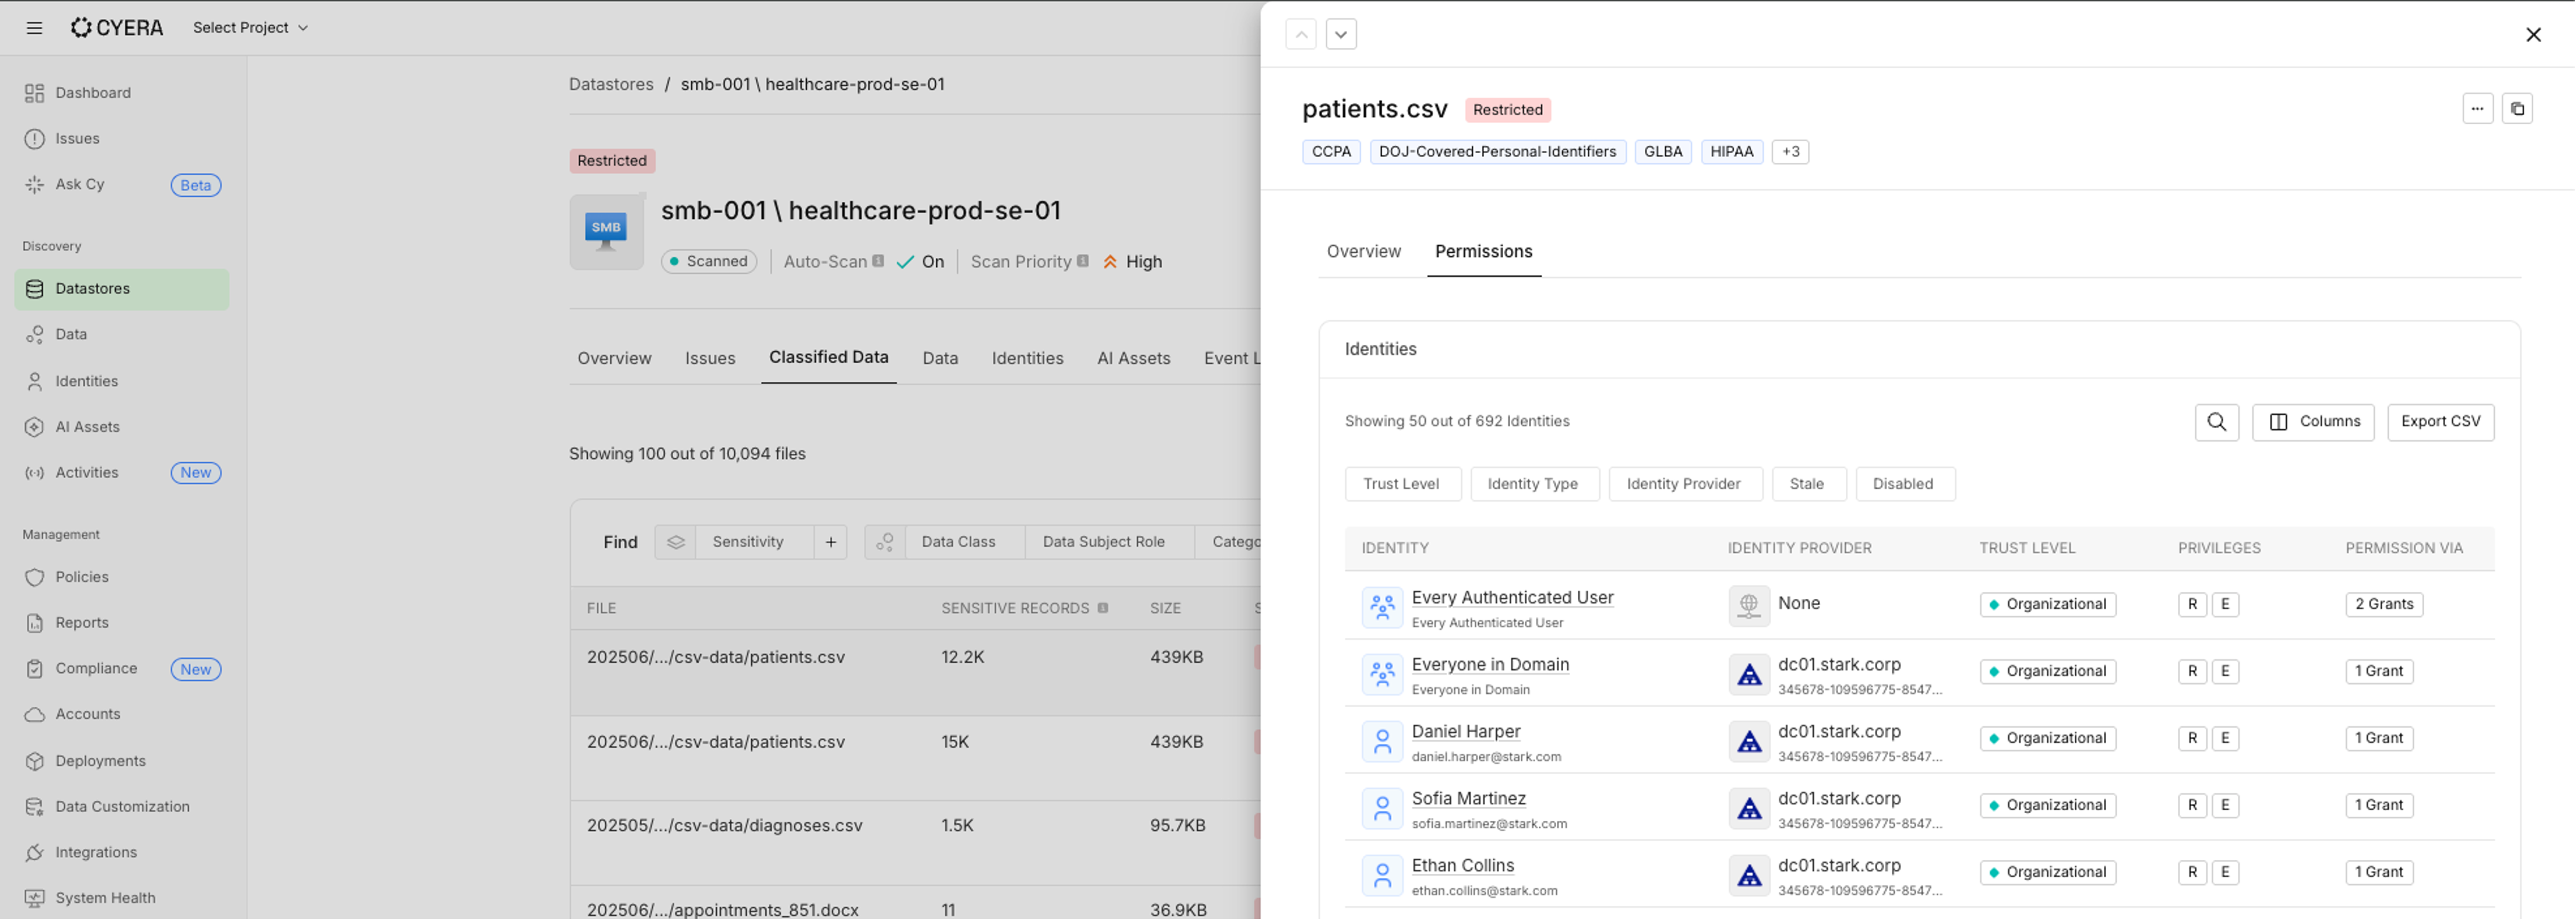Select the Ask Cy beta feature
2576x920 pixels.
click(x=80, y=184)
